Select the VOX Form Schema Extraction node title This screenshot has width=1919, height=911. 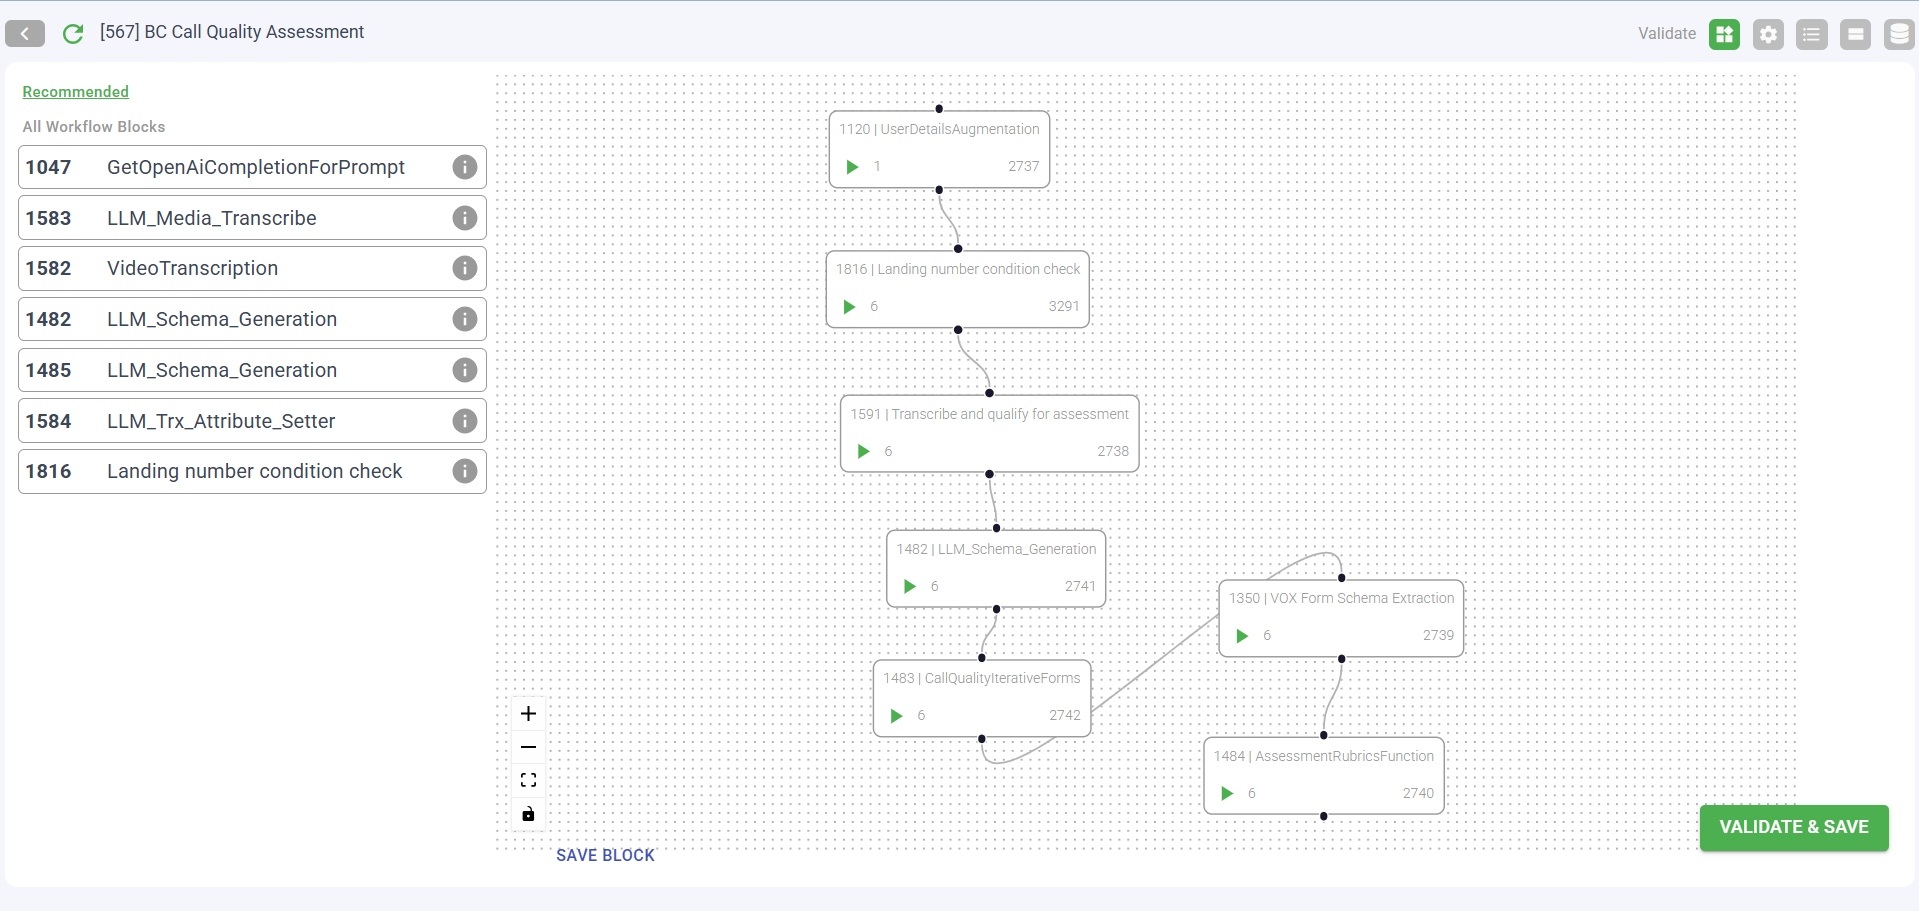pos(1341,599)
